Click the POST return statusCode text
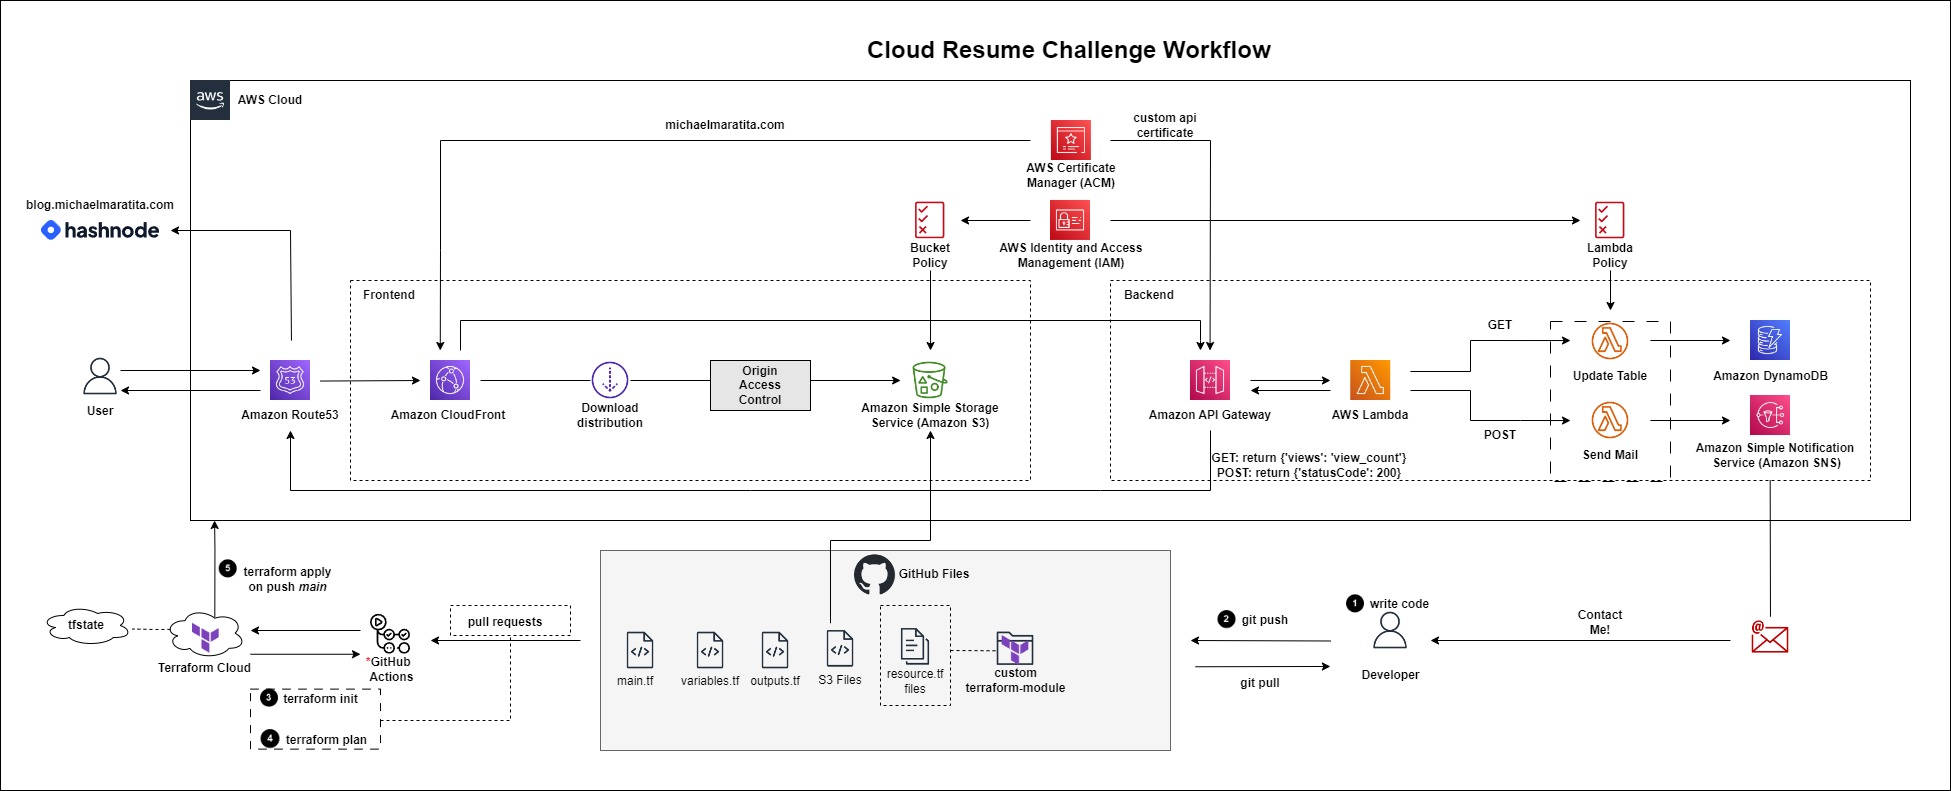This screenshot has height=791, width=1951. [1309, 473]
